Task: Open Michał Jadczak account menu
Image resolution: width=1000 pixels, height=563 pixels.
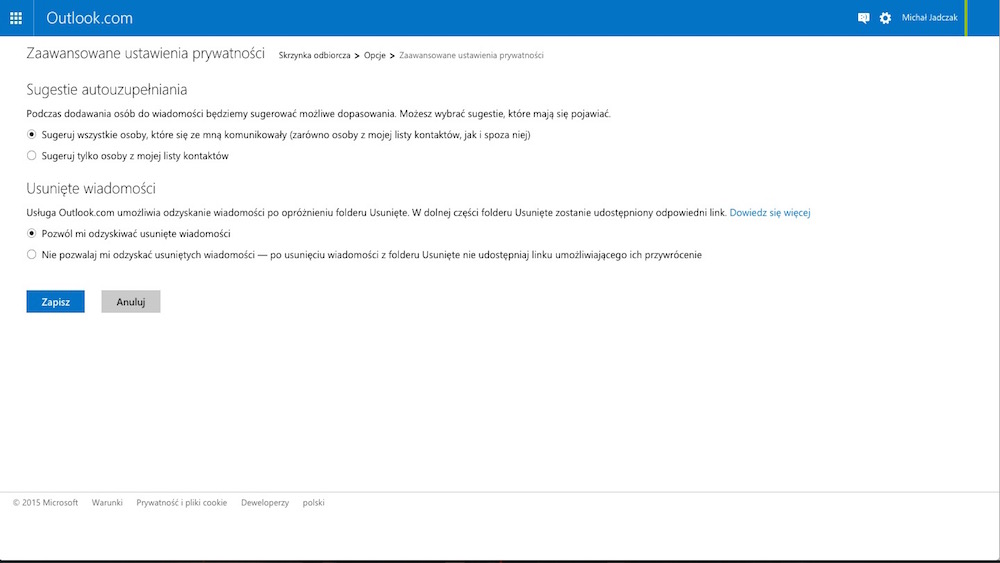Action: pos(929,18)
